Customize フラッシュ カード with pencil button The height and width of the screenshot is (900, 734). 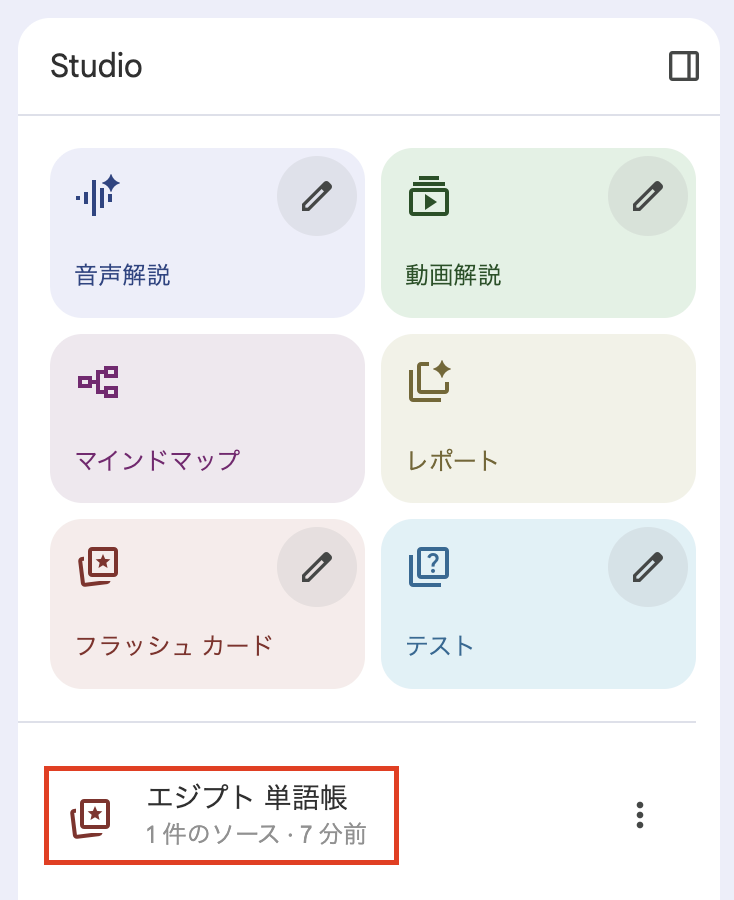click(316, 567)
